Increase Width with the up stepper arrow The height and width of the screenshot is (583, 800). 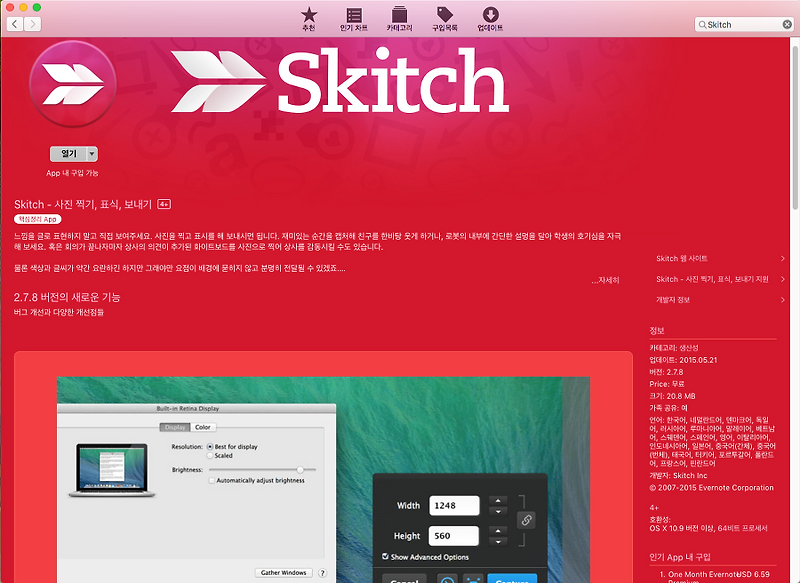pos(498,500)
